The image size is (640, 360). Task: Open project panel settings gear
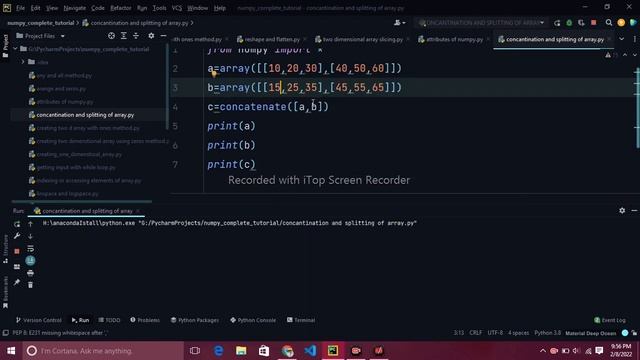coord(151,36)
